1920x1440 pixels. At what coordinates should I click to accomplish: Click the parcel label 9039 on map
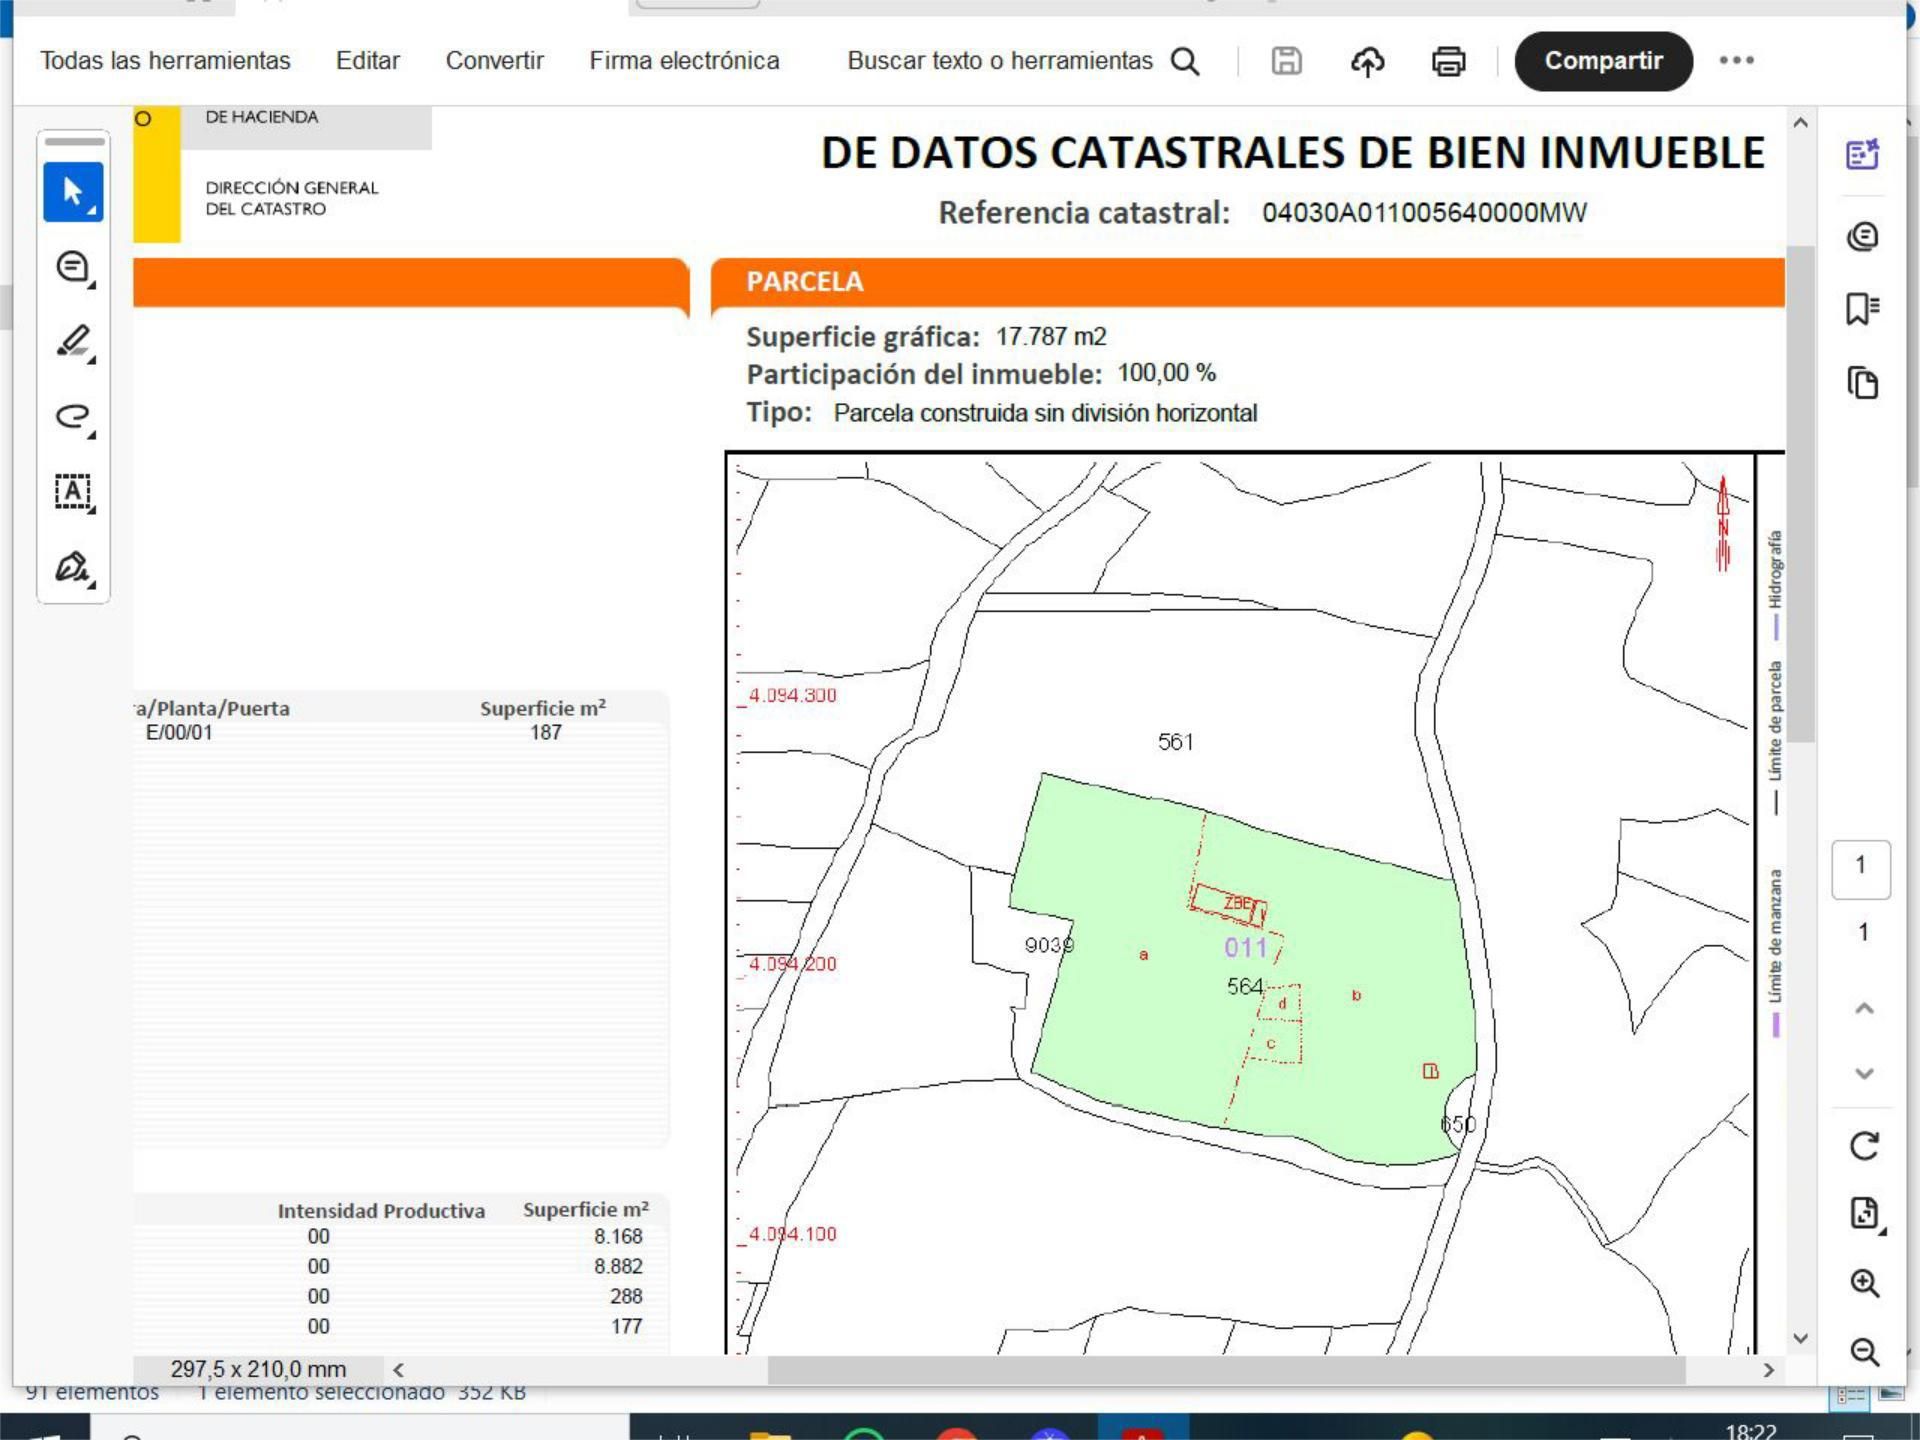tap(1049, 945)
